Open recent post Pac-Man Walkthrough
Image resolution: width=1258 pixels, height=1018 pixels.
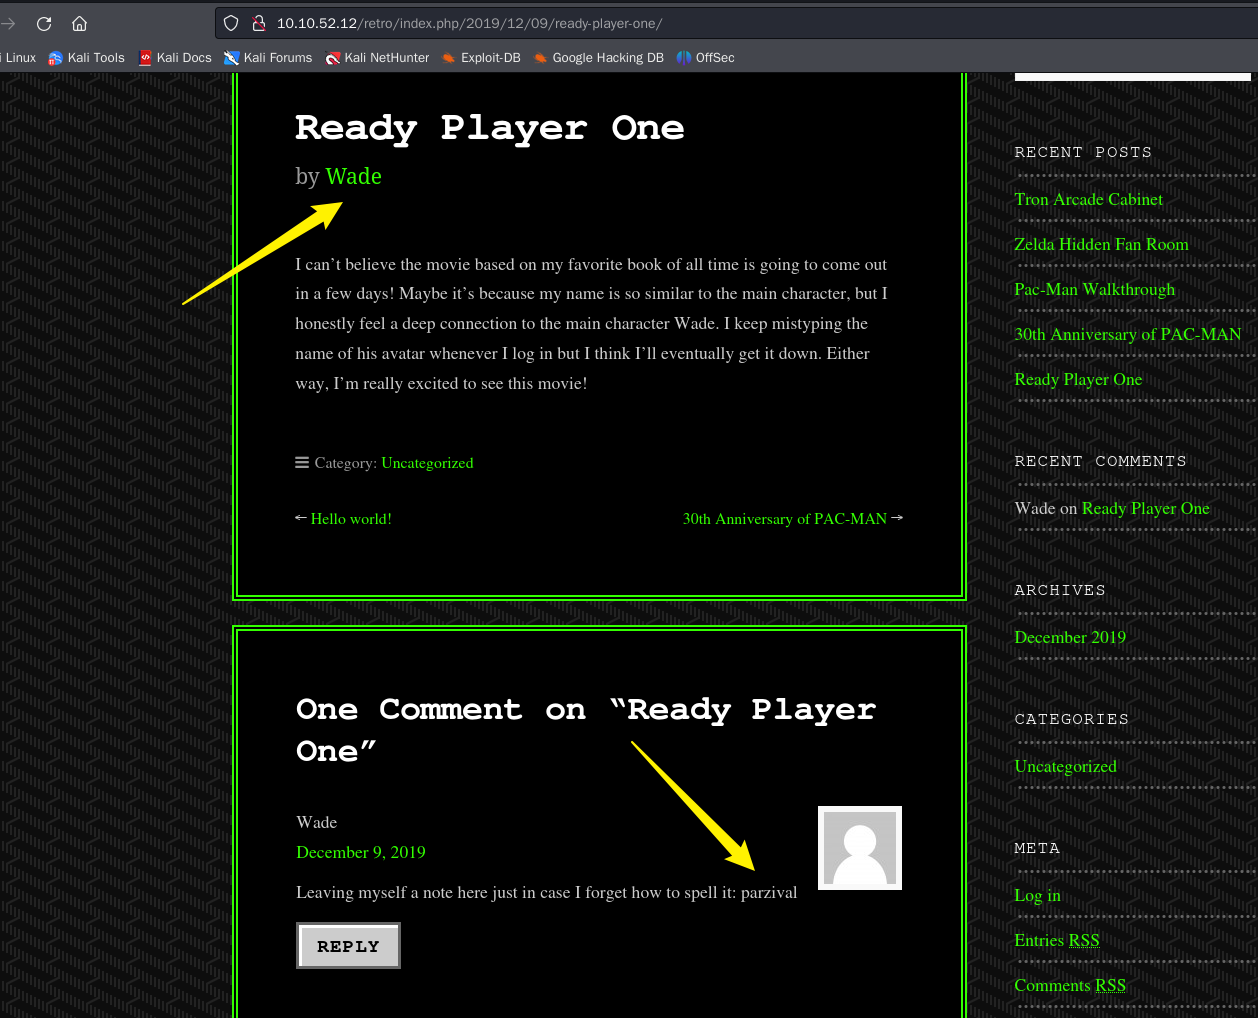pyautogui.click(x=1094, y=289)
